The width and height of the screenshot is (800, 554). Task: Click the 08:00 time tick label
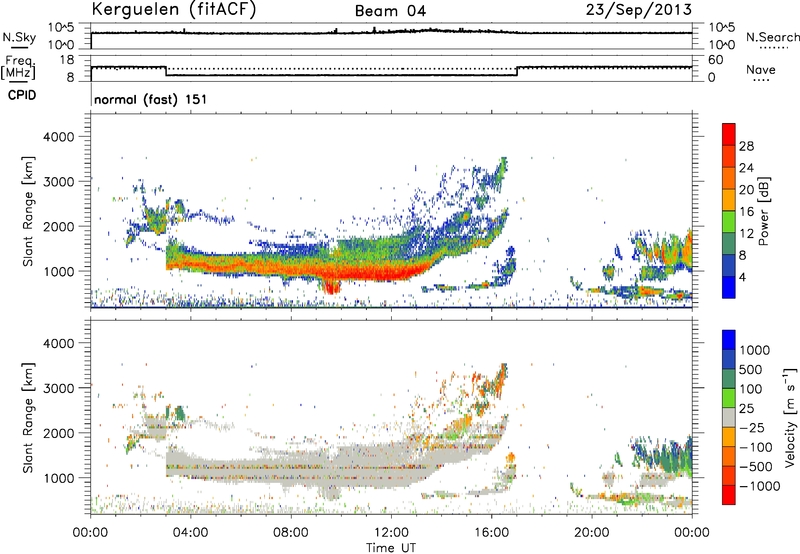[291, 533]
